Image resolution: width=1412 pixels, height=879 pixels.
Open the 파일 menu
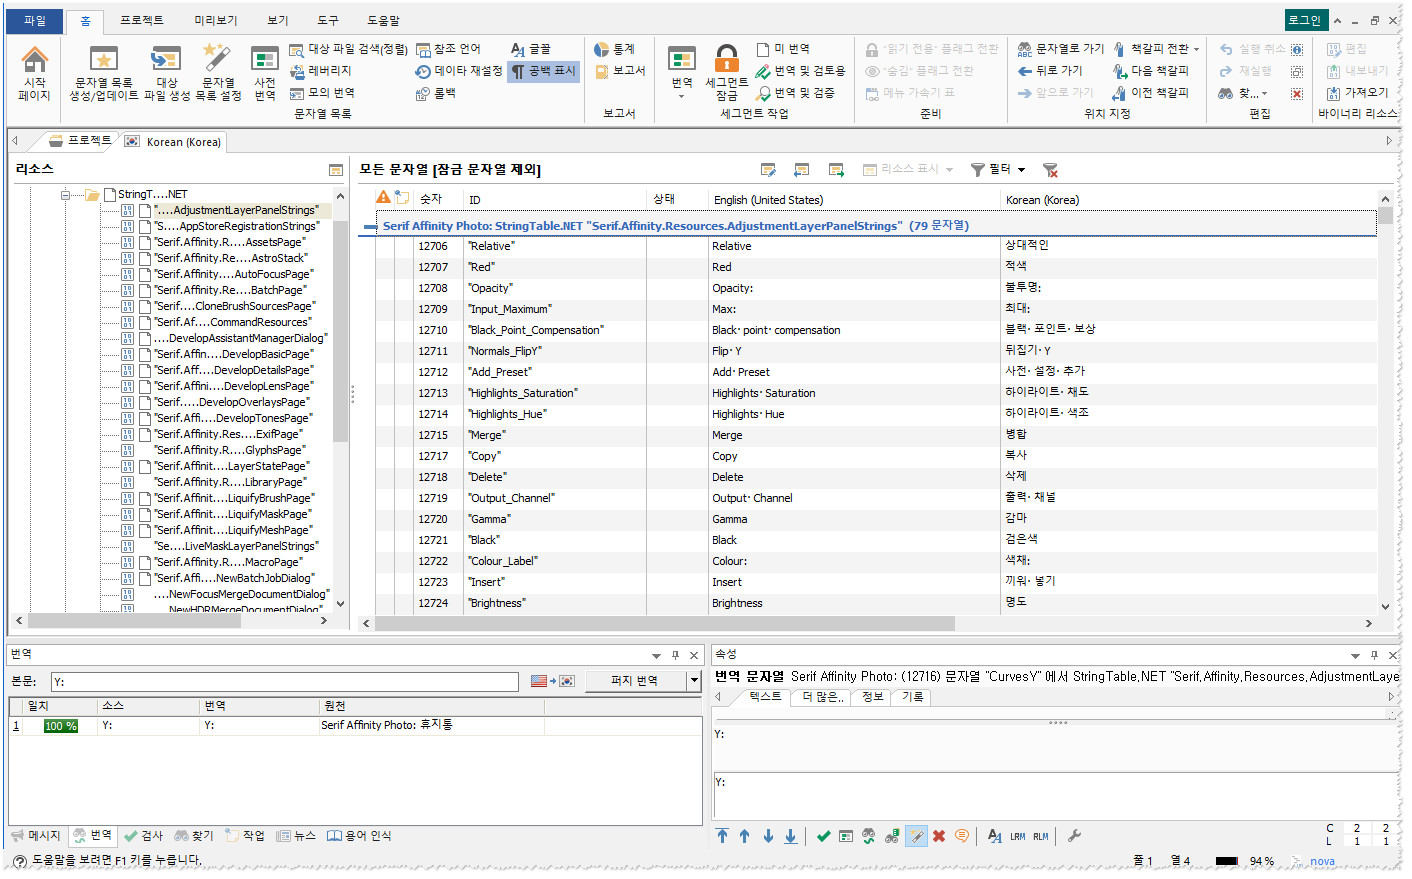tap(35, 20)
